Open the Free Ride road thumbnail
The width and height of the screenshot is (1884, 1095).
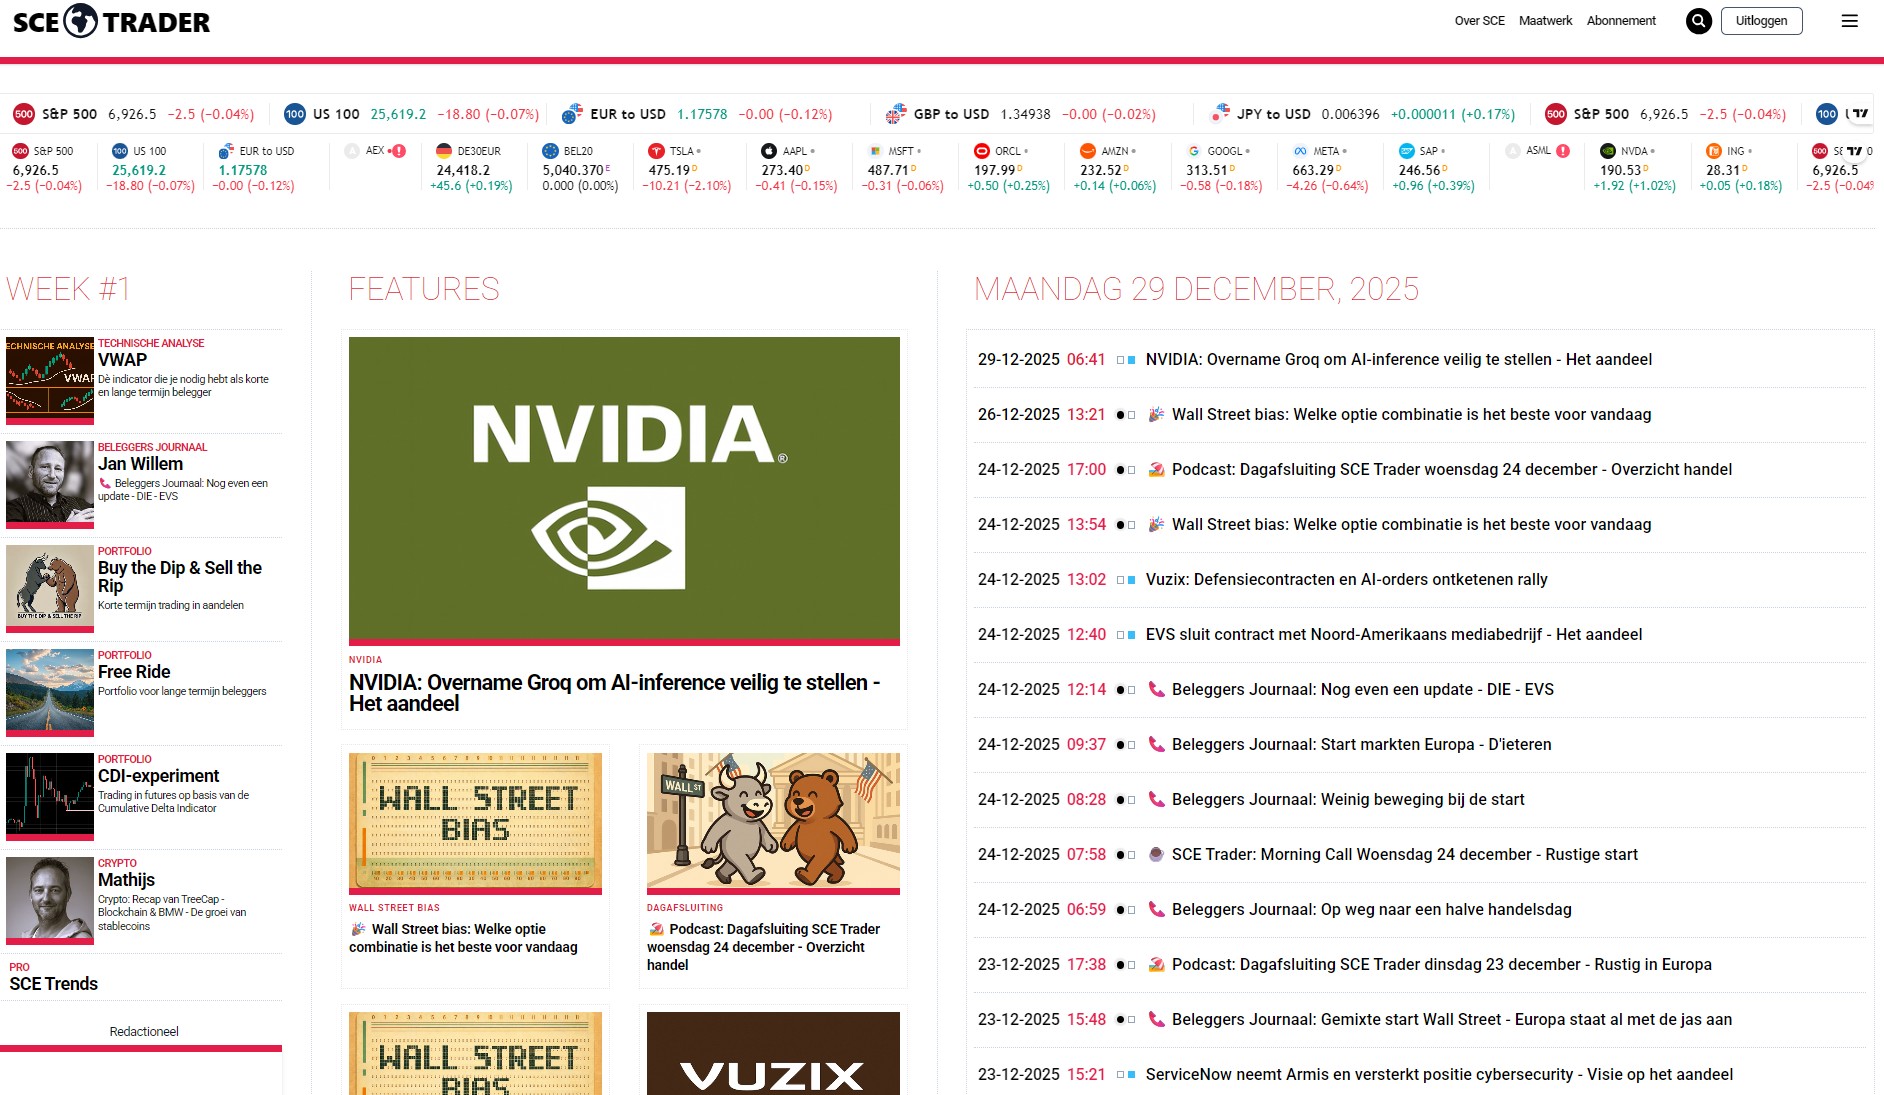coord(50,693)
